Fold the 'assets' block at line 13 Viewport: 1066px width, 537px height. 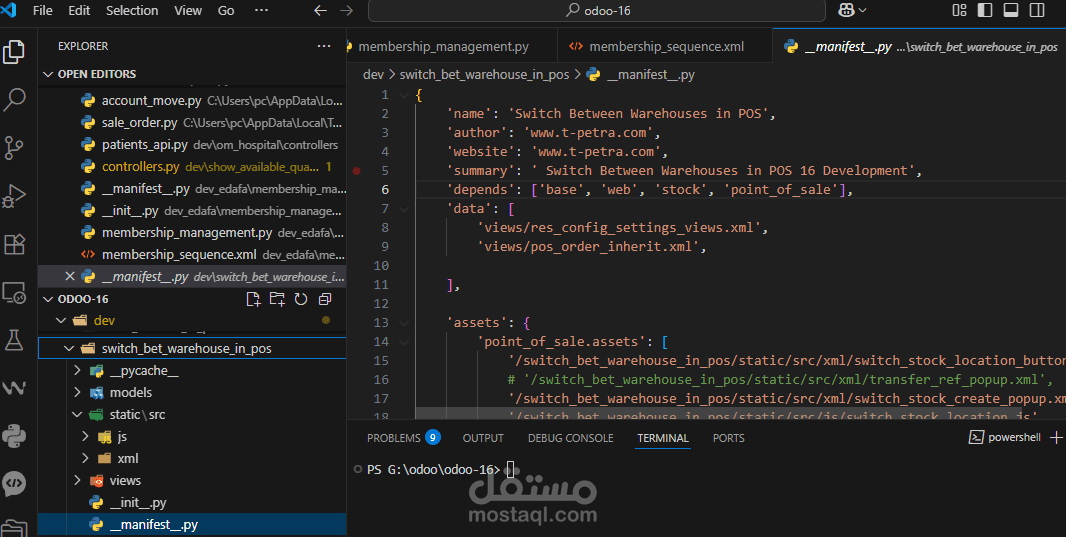click(403, 323)
